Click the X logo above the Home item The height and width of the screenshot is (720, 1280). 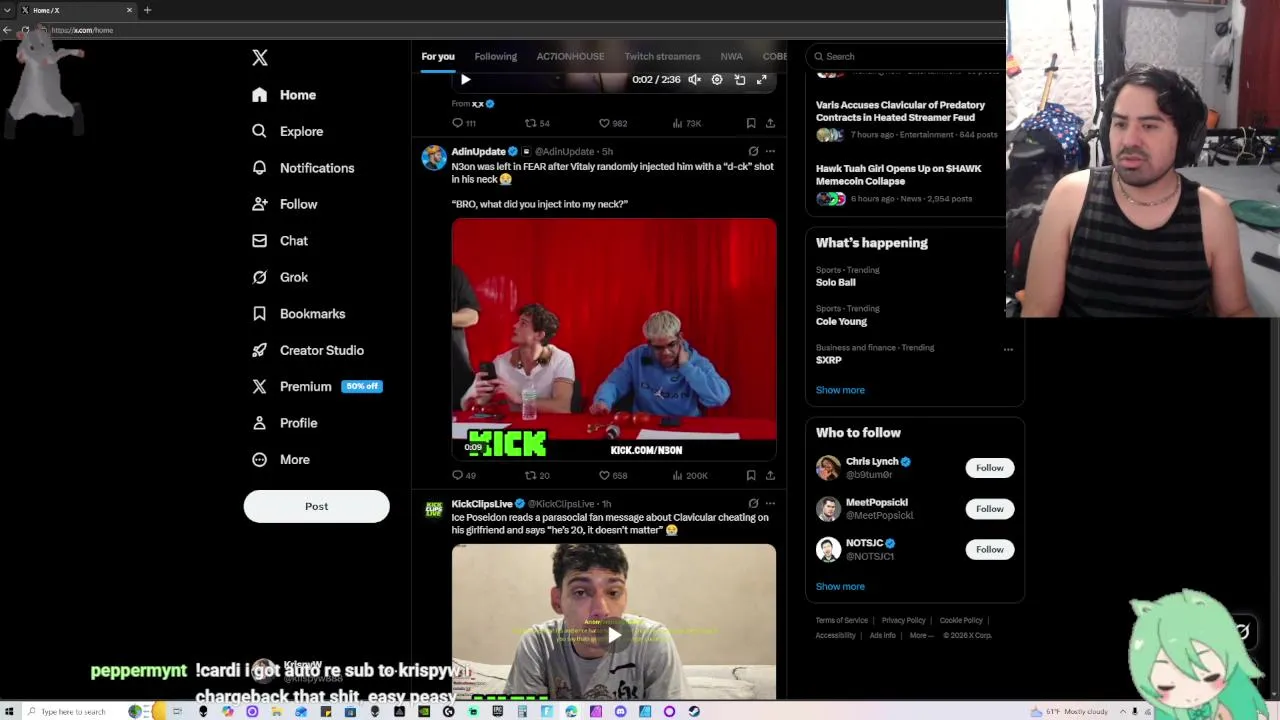pyautogui.click(x=260, y=58)
